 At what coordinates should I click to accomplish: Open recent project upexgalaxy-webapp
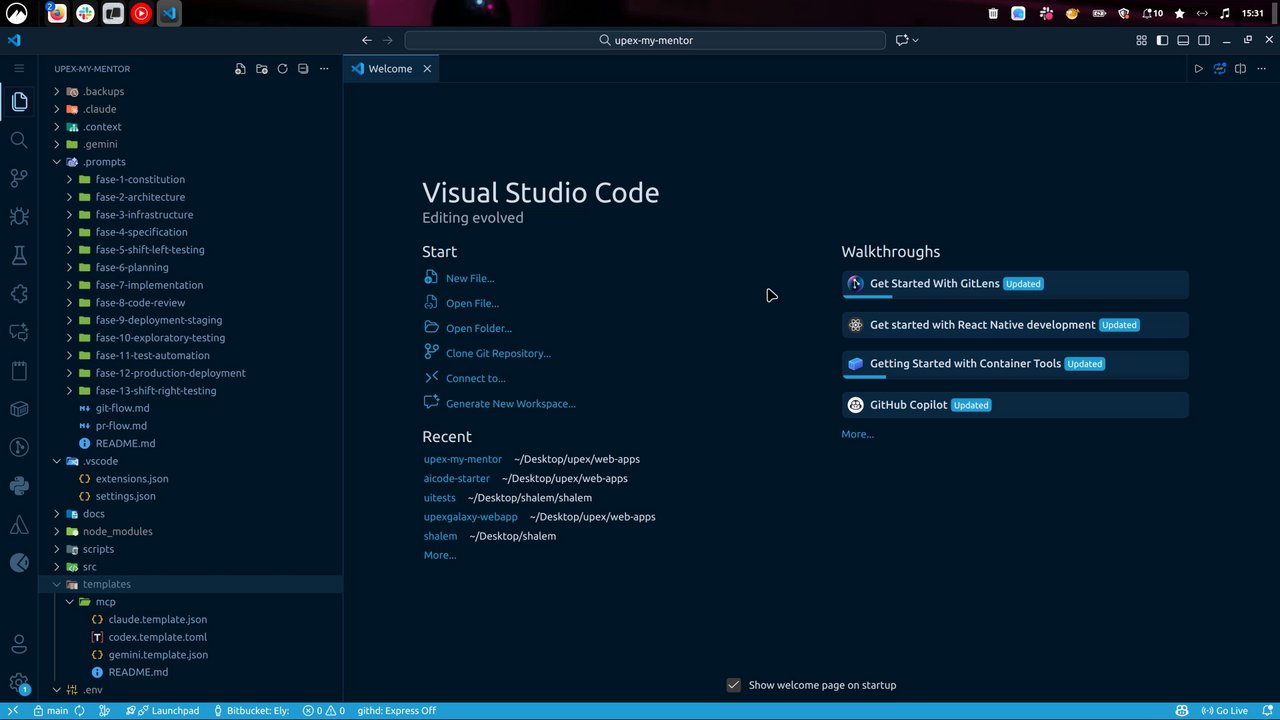click(471, 517)
